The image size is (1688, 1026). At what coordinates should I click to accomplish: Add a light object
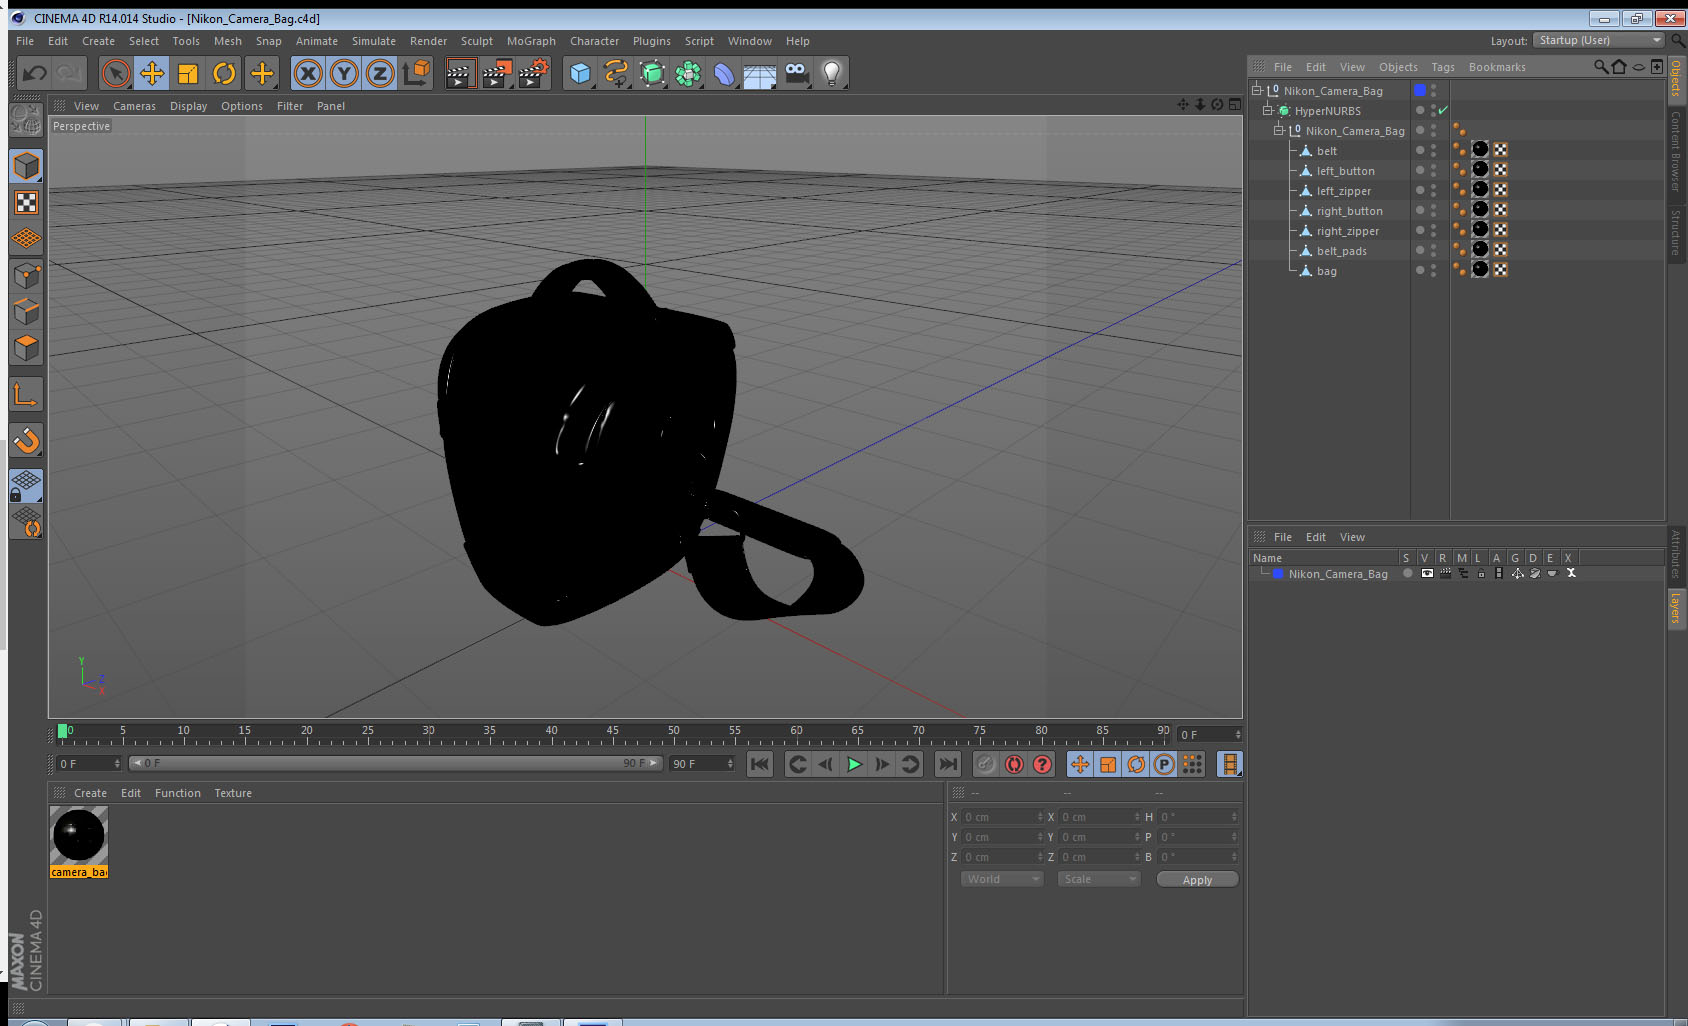[832, 73]
